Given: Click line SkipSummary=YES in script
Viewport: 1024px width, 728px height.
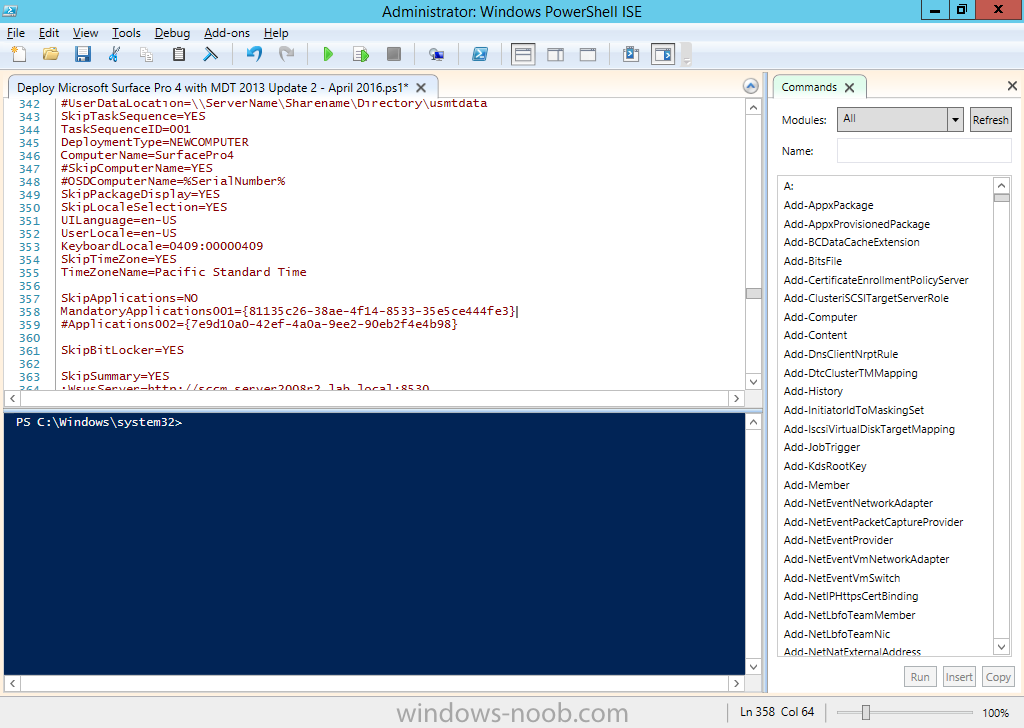Looking at the screenshot, I should tap(115, 376).
